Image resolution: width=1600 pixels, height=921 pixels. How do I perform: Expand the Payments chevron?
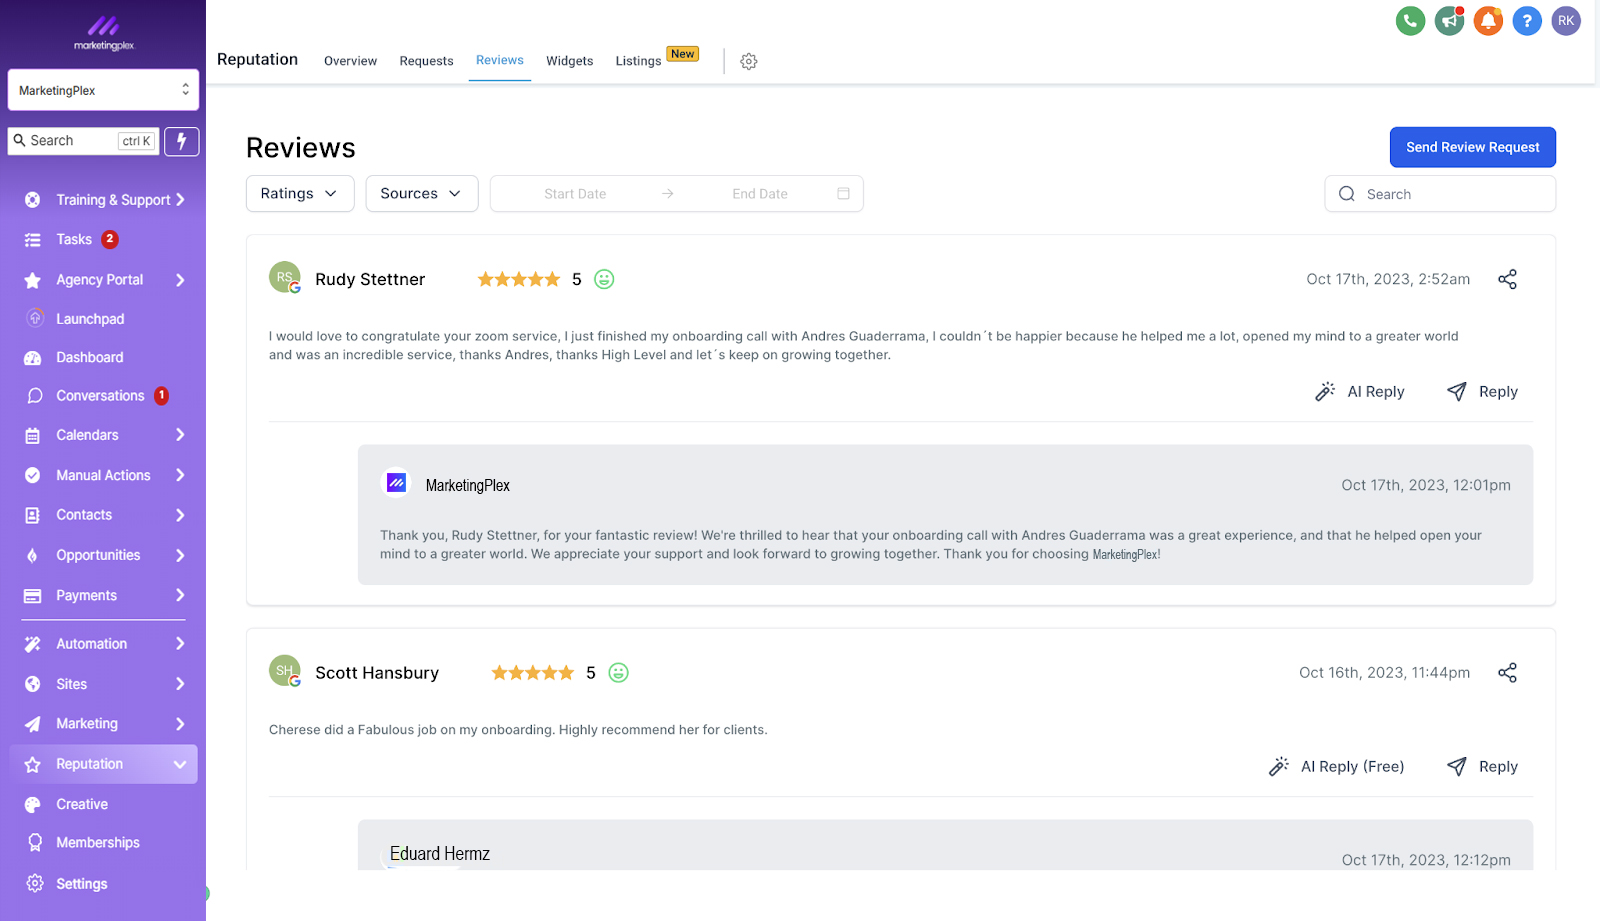[x=180, y=595]
